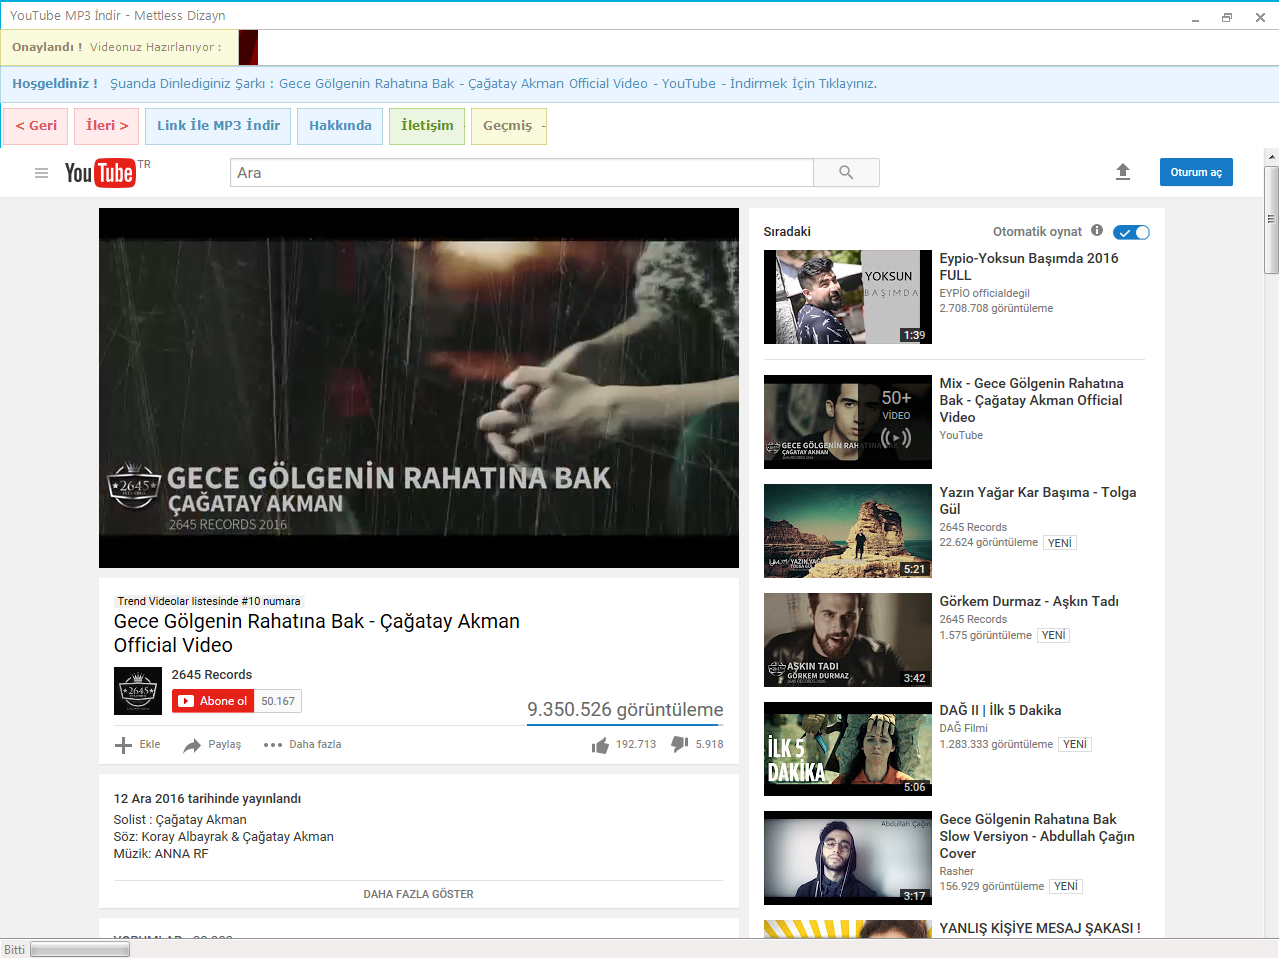Subscribe with the Abone ol button
Viewport: 1279px width, 959px height.
pyautogui.click(x=213, y=701)
